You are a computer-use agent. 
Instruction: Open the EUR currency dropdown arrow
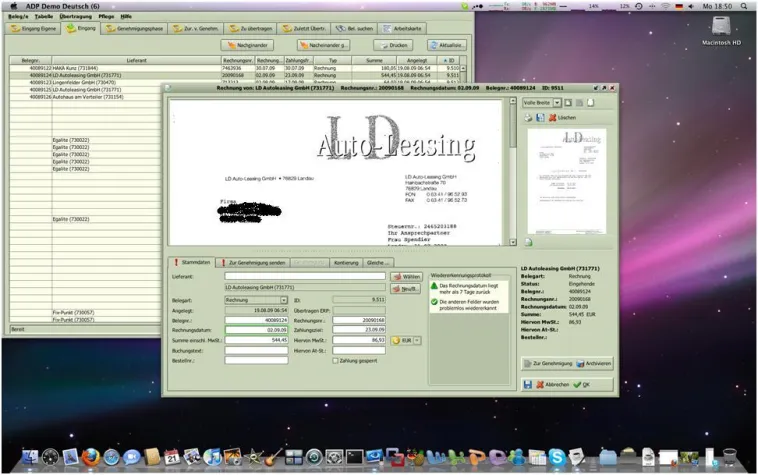tap(417, 341)
